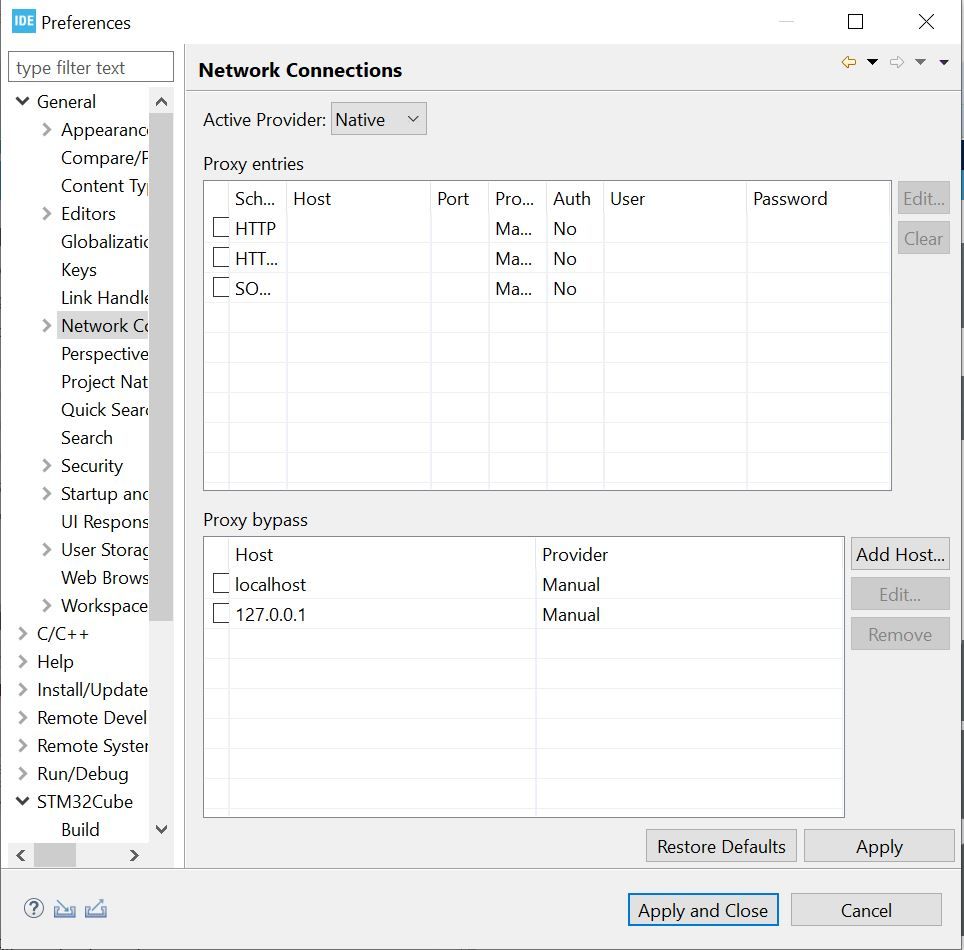964x950 pixels.
Task: Enable the HTTP proxy entry checkbox
Action: click(x=221, y=228)
